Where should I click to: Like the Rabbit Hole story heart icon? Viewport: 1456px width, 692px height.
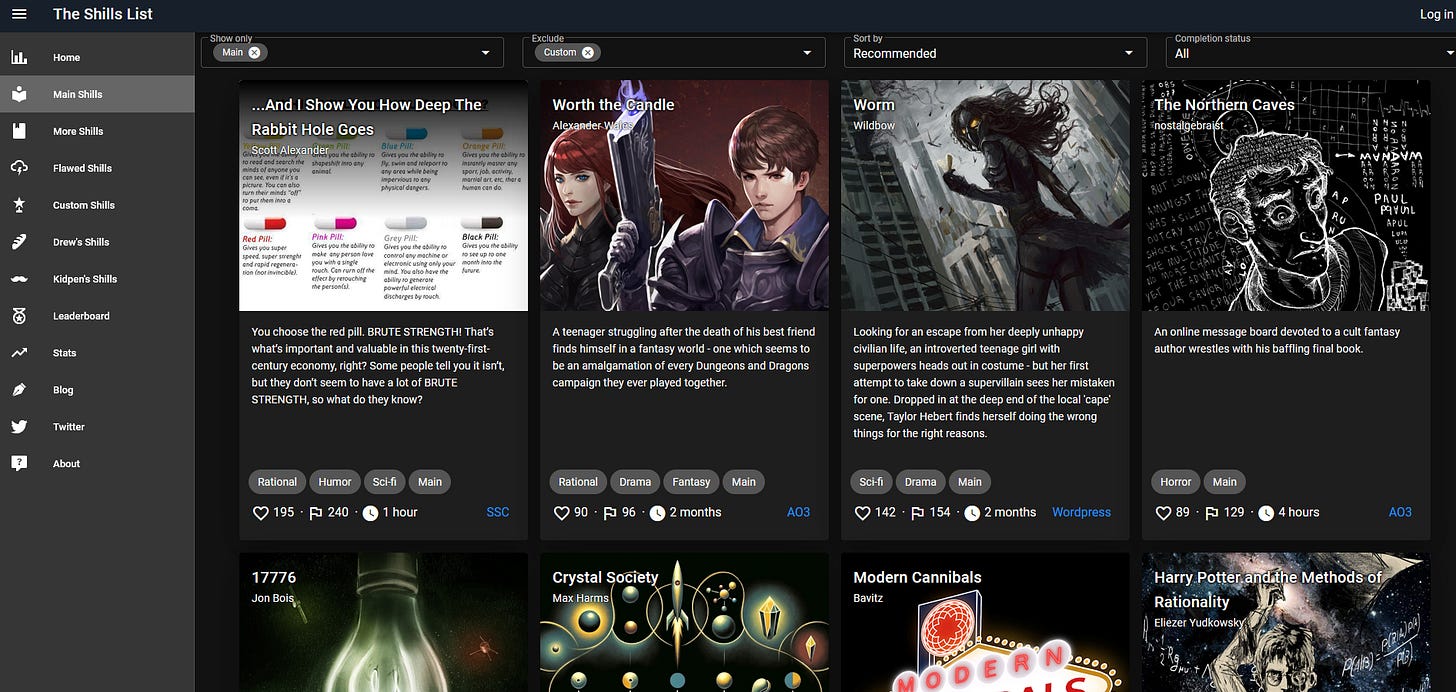point(260,513)
